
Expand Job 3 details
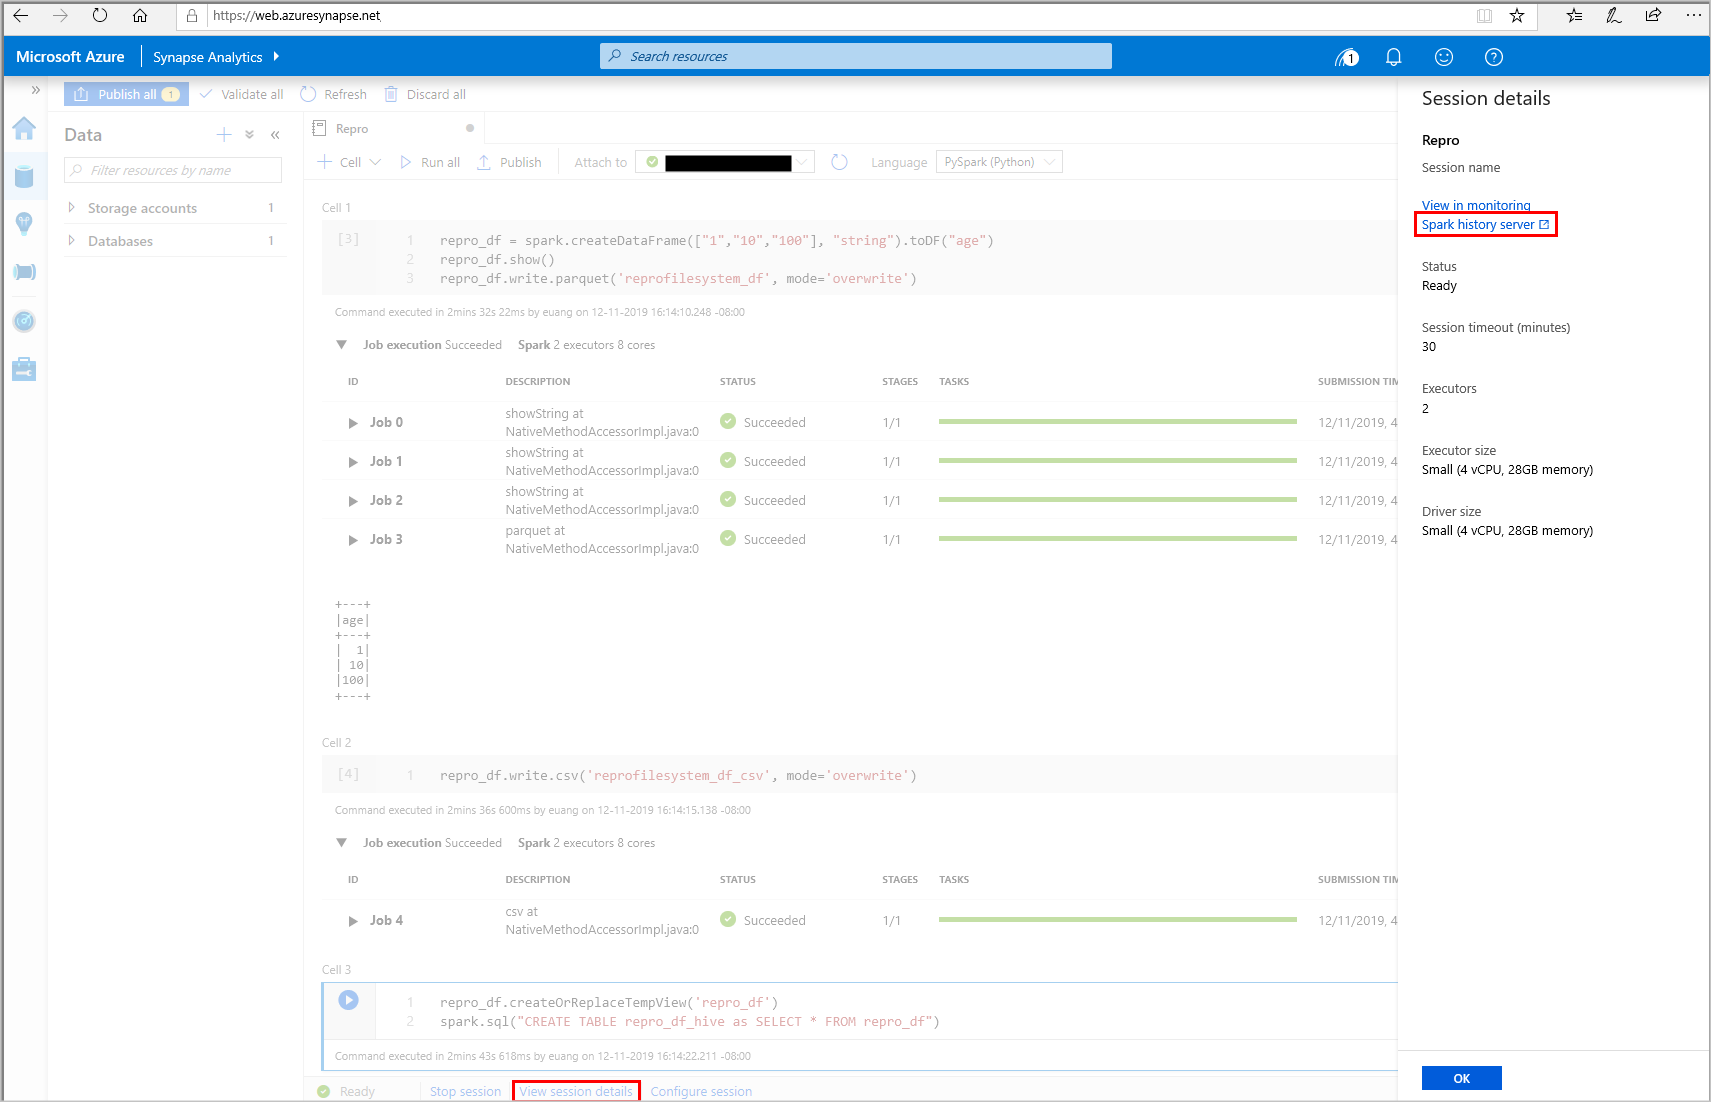(353, 540)
